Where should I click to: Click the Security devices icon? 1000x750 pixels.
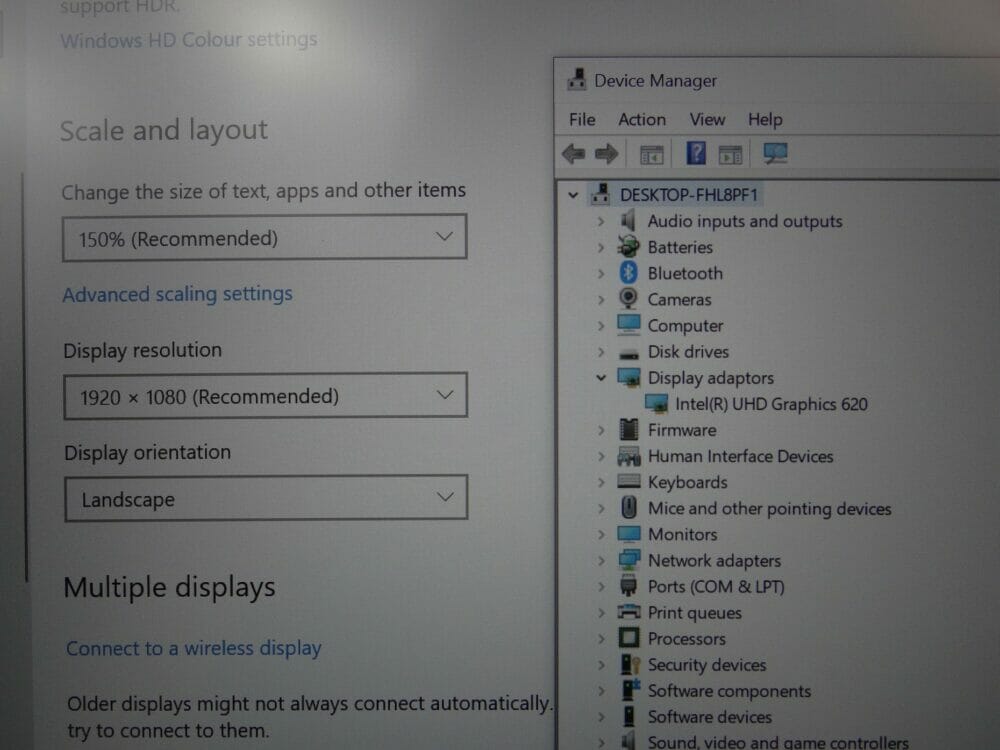click(x=630, y=665)
